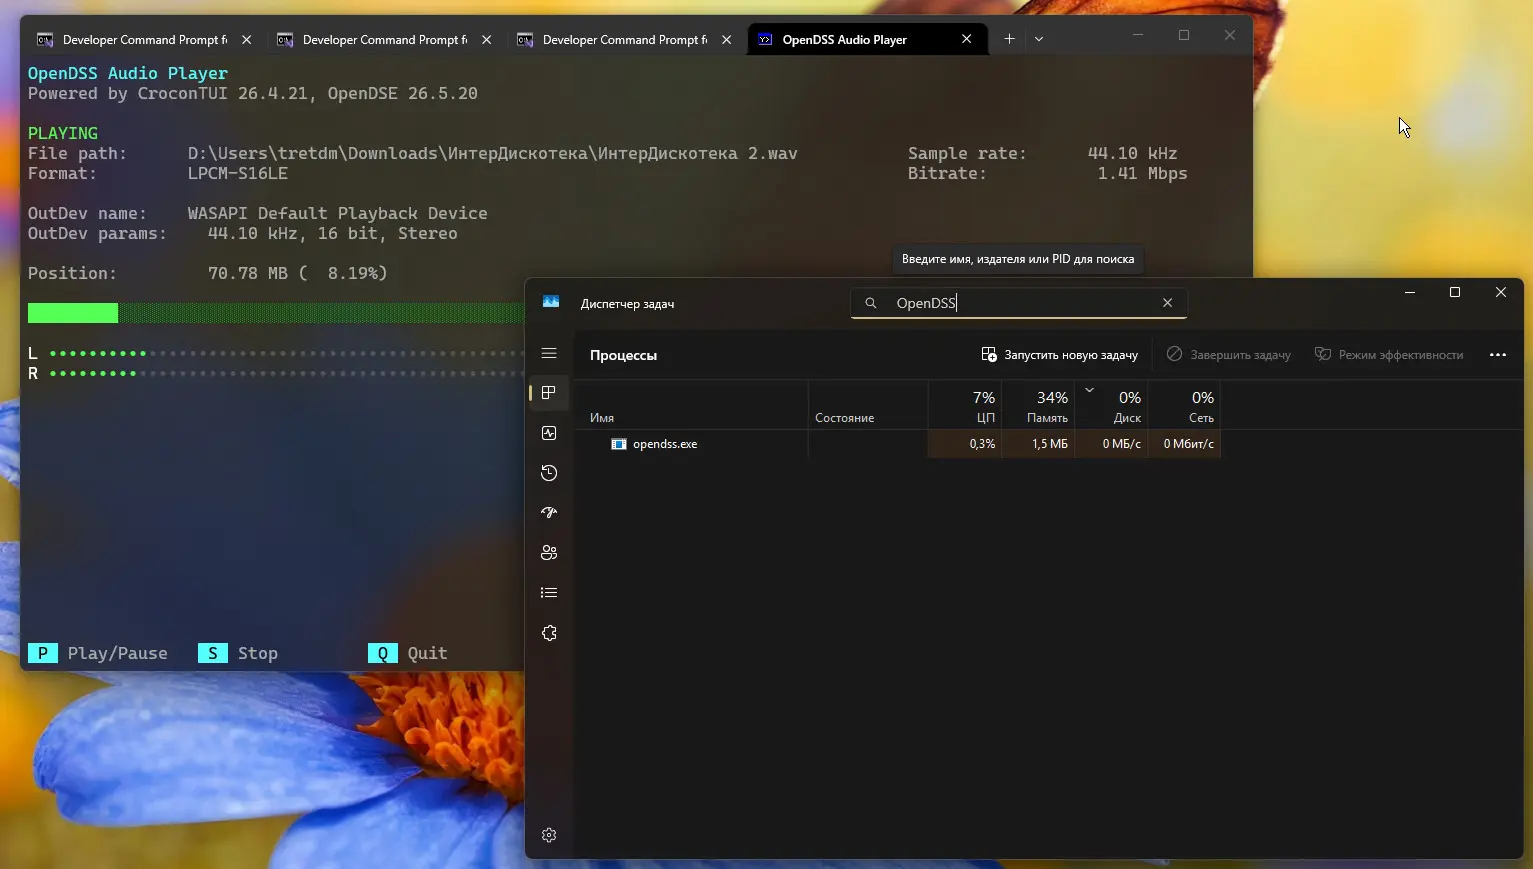Open the Users icon in Task Manager sidebar
This screenshot has width=1533, height=869.
click(x=549, y=553)
